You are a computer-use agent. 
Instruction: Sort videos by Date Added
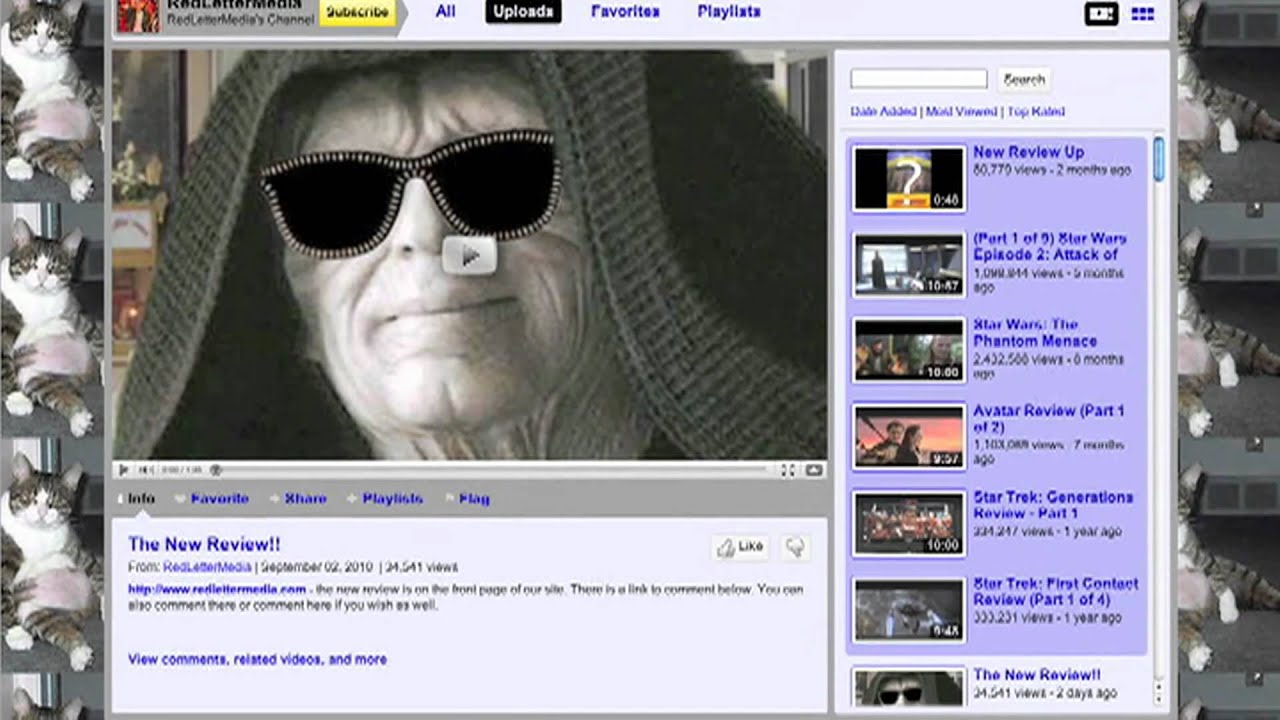tap(883, 112)
